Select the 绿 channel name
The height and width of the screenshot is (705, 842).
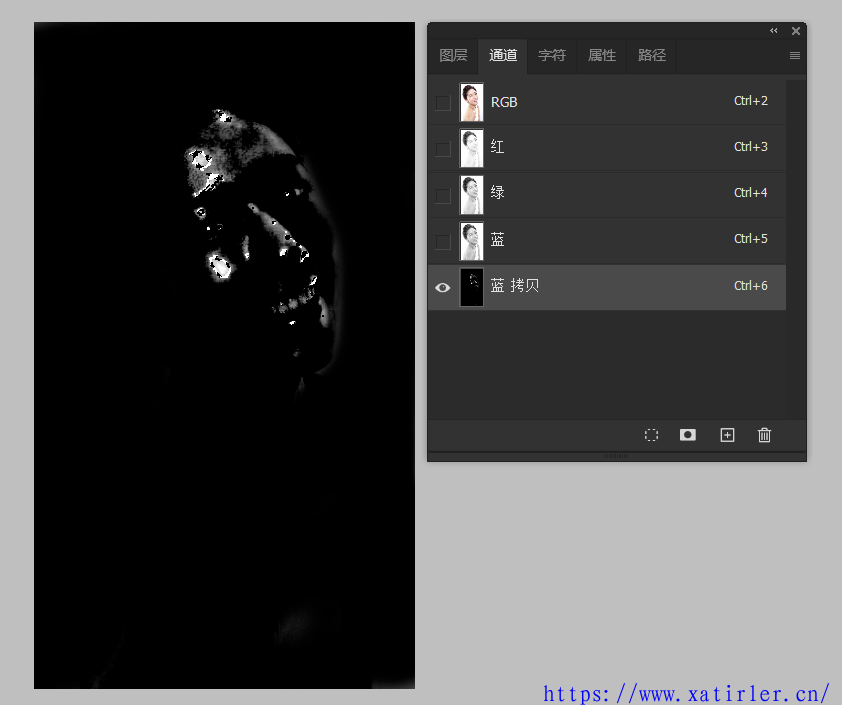[497, 192]
